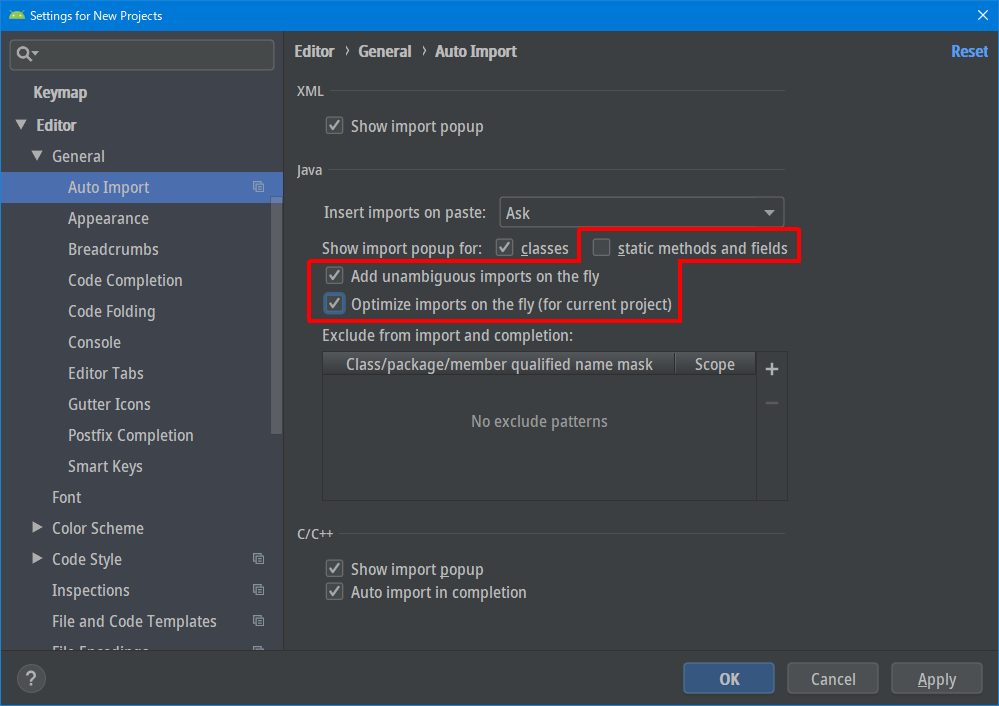Open Code Completion settings page
999x706 pixels.
click(x=126, y=280)
